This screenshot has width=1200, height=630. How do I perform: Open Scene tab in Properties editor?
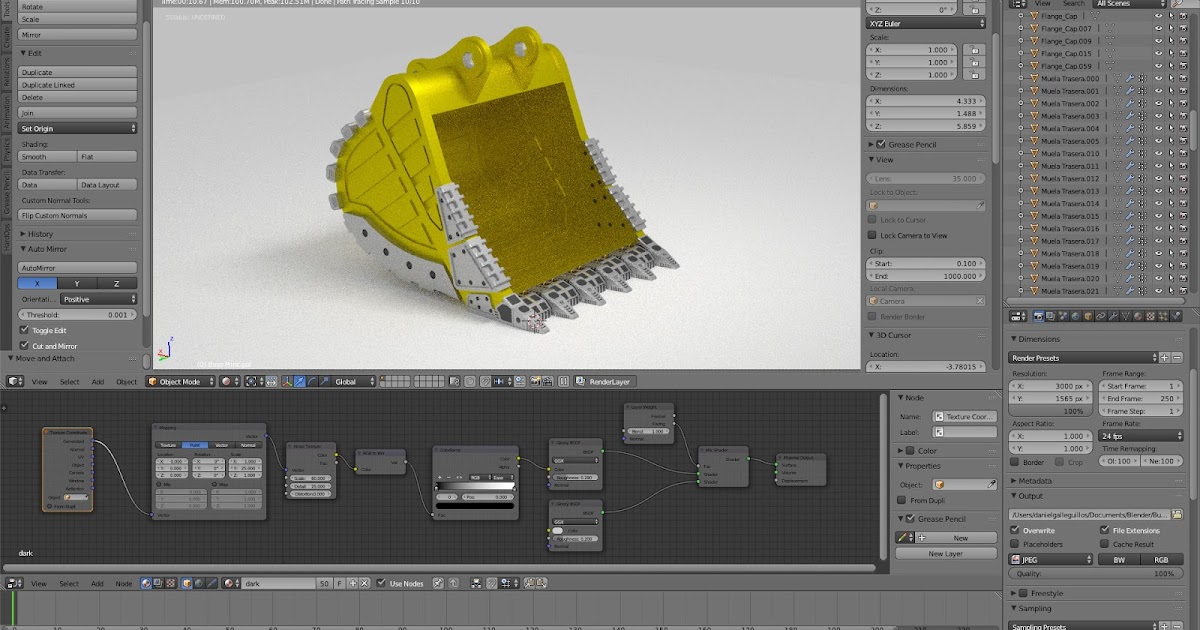click(x=1063, y=316)
